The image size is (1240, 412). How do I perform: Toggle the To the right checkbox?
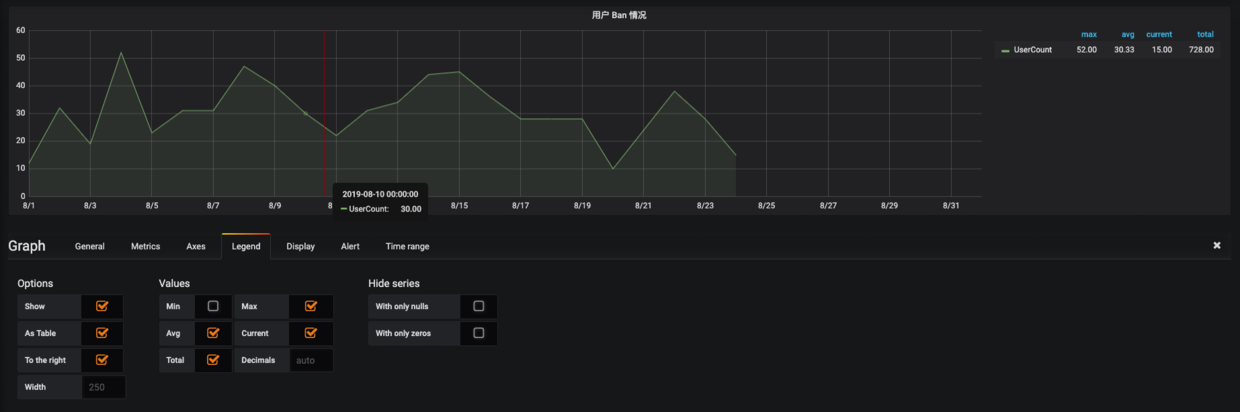point(102,360)
